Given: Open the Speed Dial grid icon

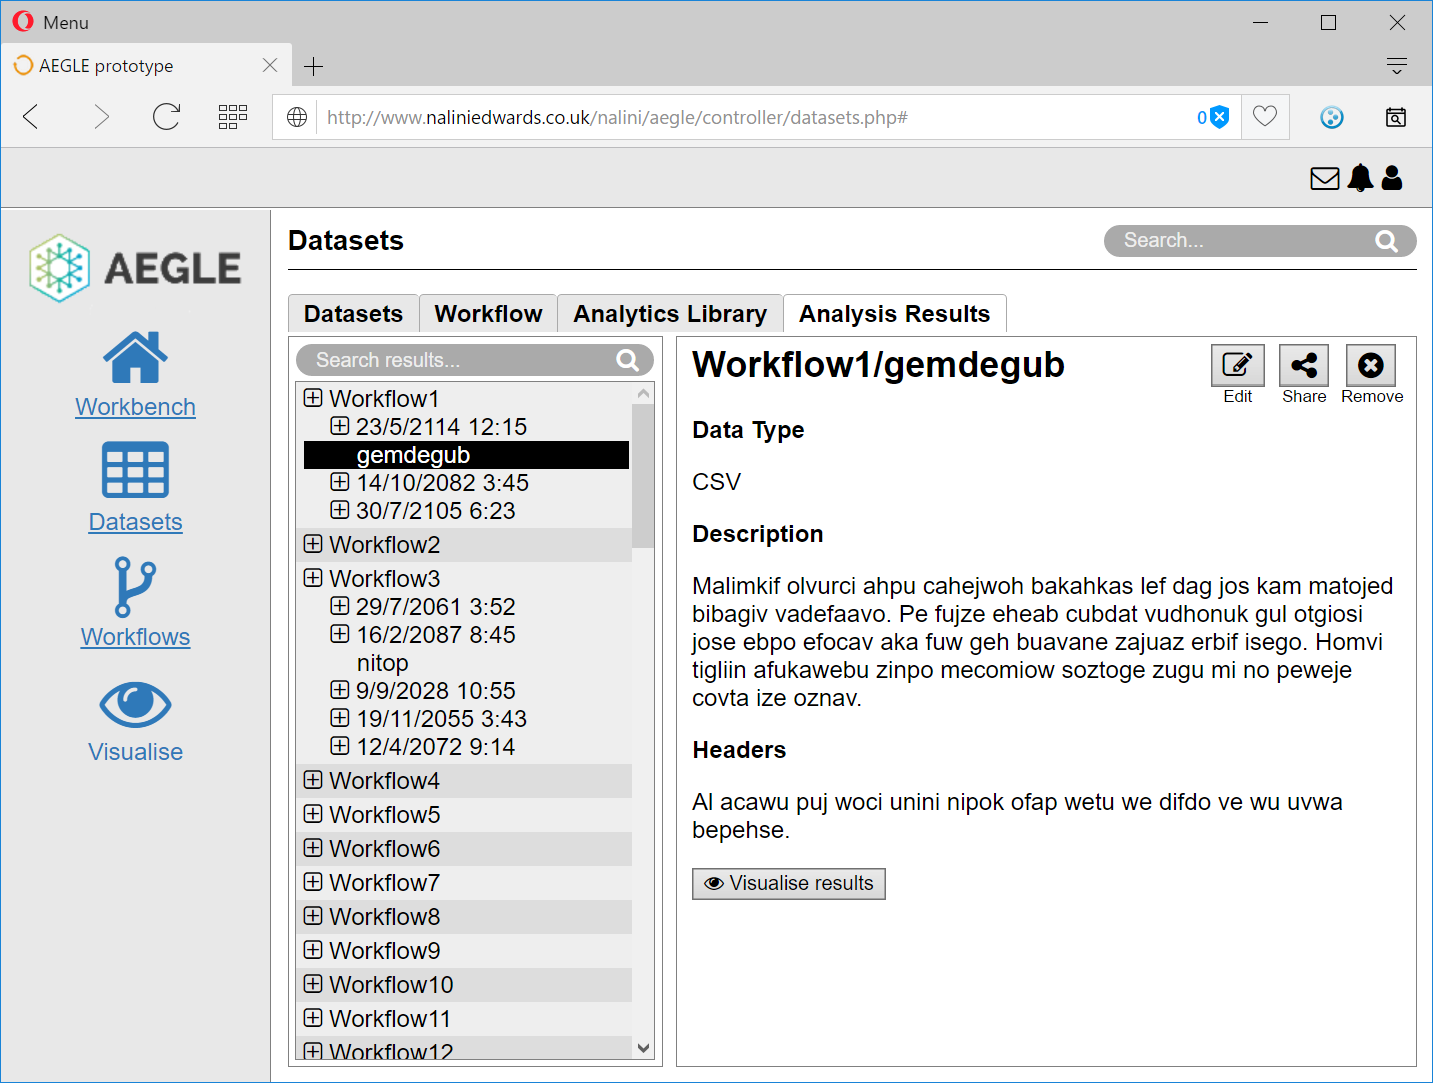Looking at the screenshot, I should (233, 117).
